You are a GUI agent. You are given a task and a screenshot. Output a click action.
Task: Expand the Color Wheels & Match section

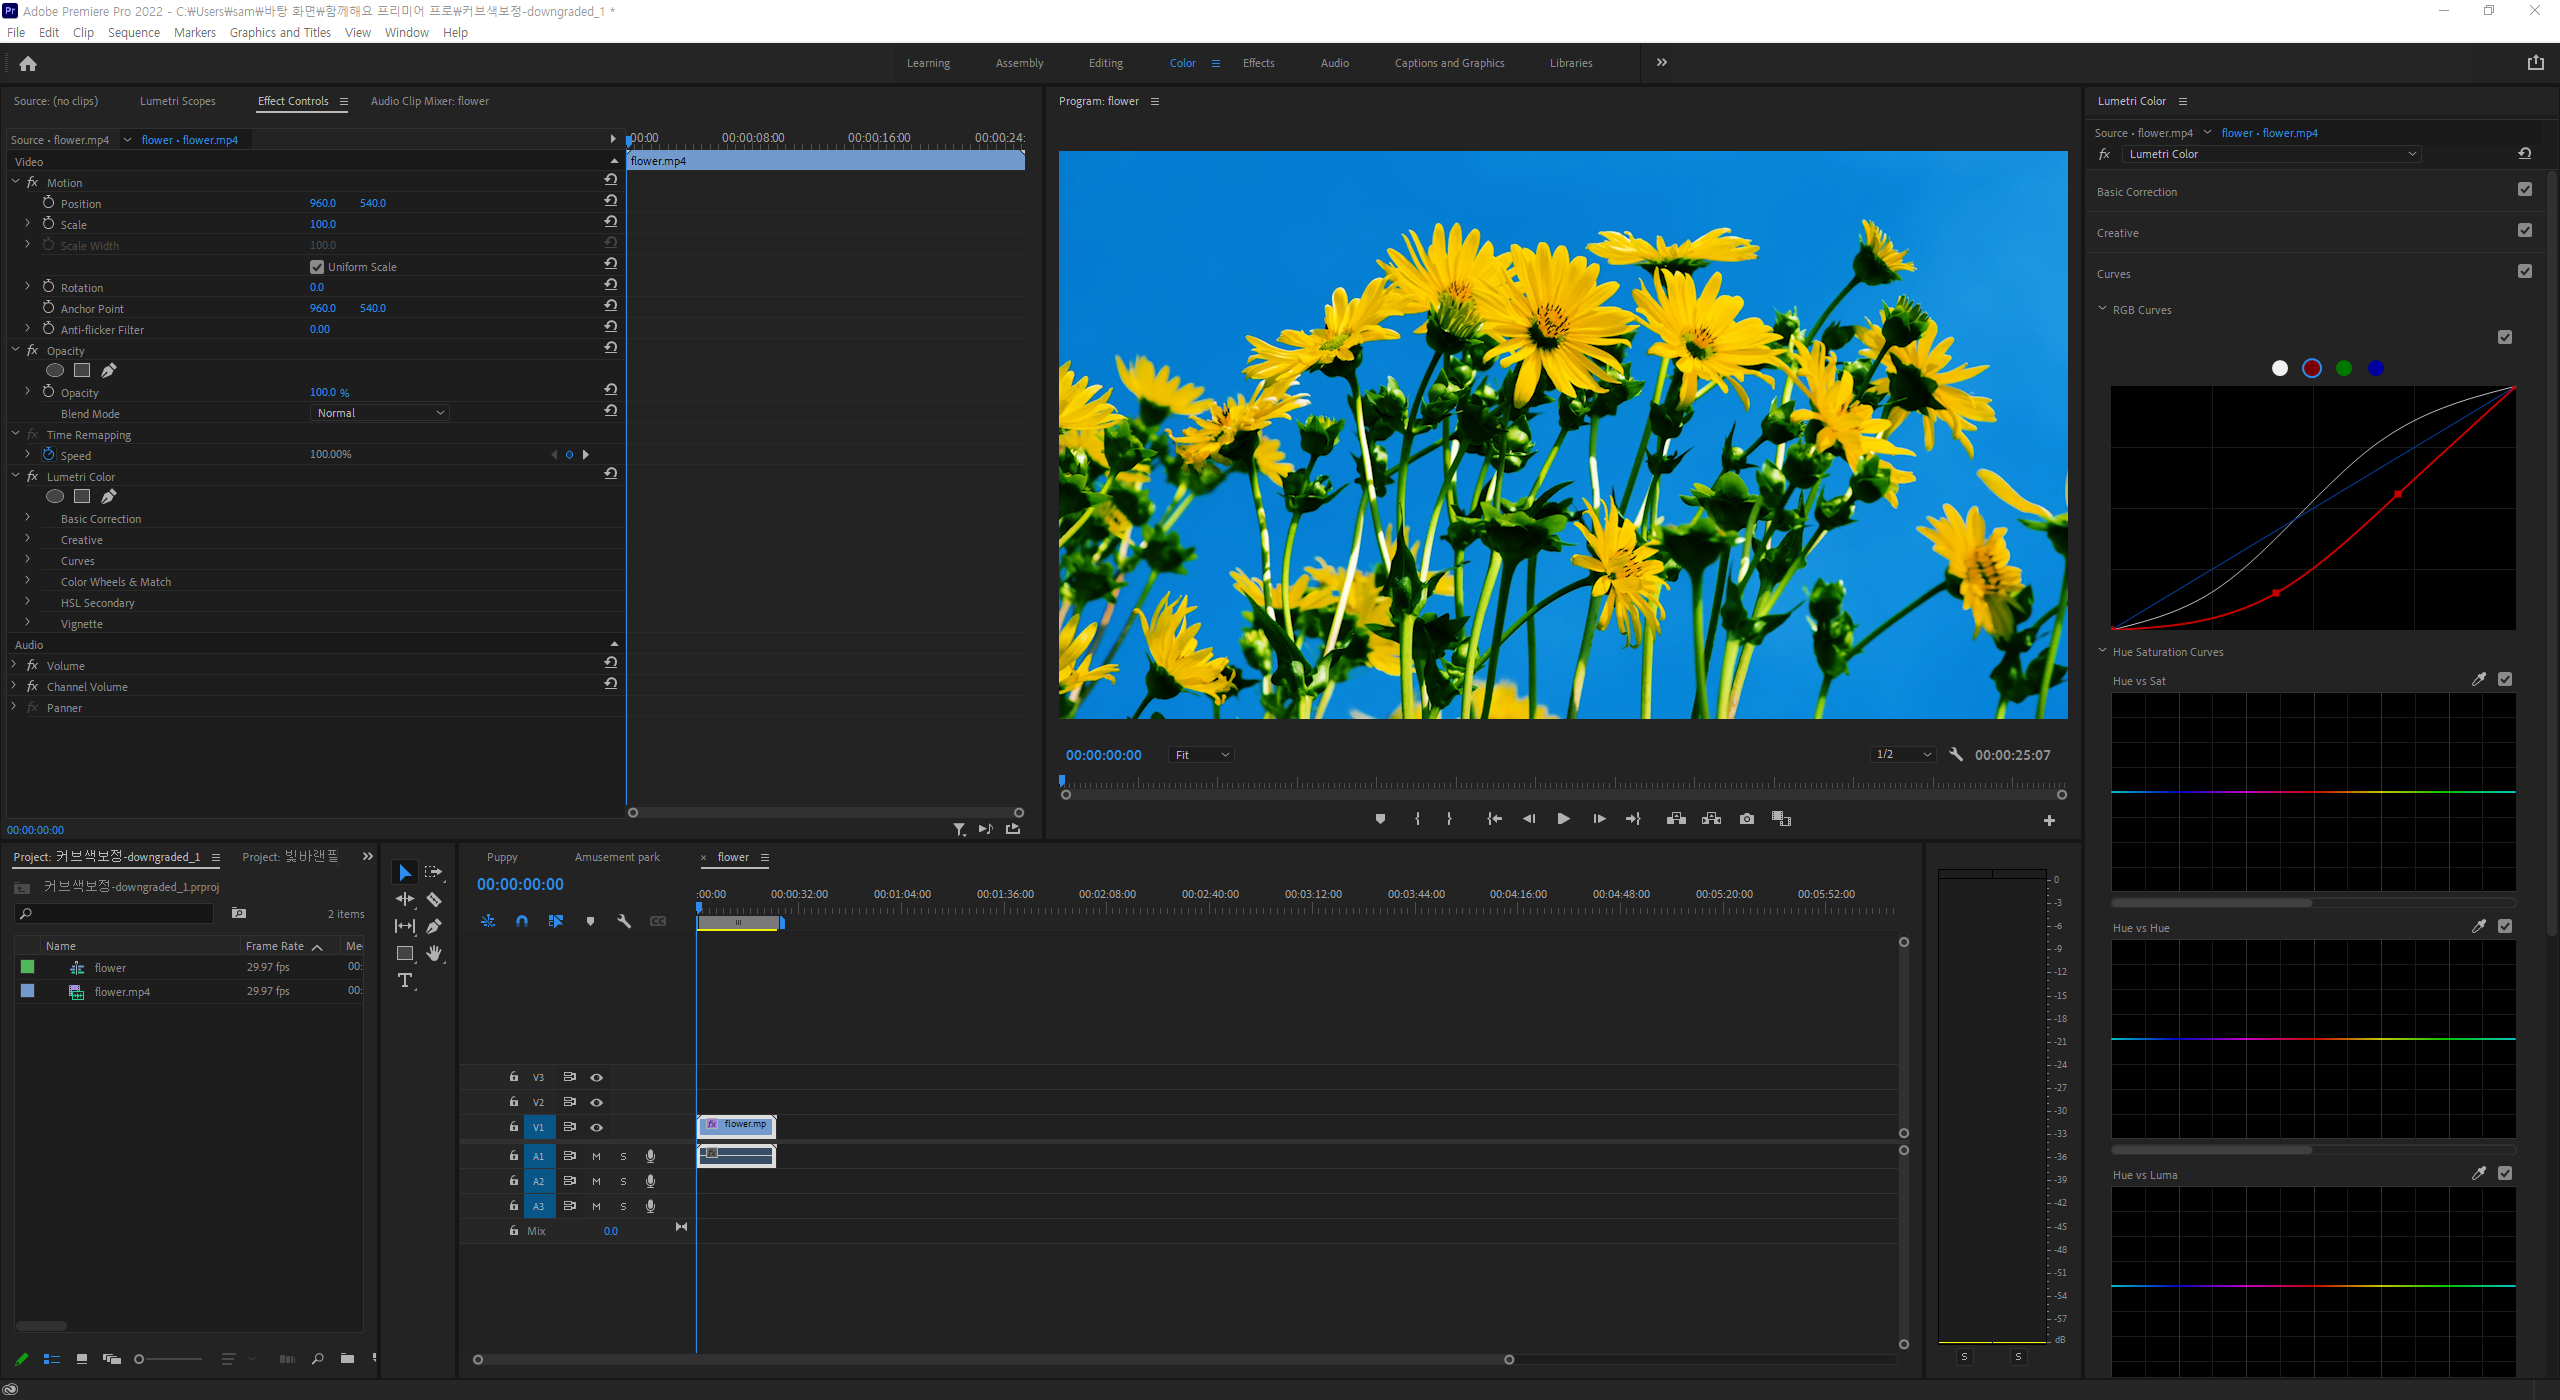(27, 581)
